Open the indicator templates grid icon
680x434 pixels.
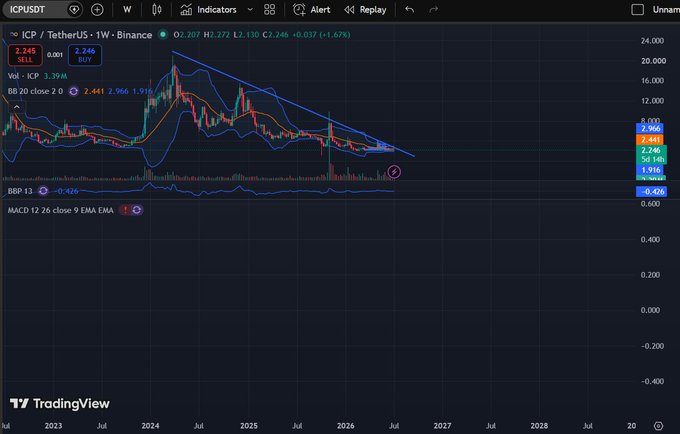pyautogui.click(x=270, y=10)
